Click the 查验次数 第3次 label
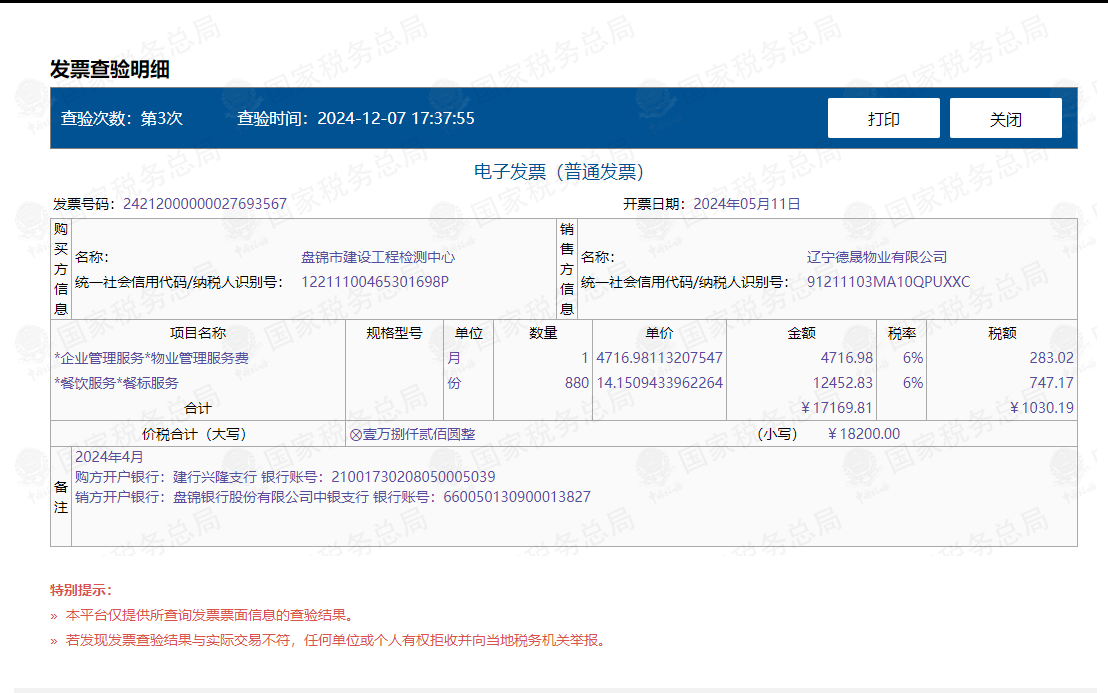This screenshot has width=1108, height=693. (122, 118)
